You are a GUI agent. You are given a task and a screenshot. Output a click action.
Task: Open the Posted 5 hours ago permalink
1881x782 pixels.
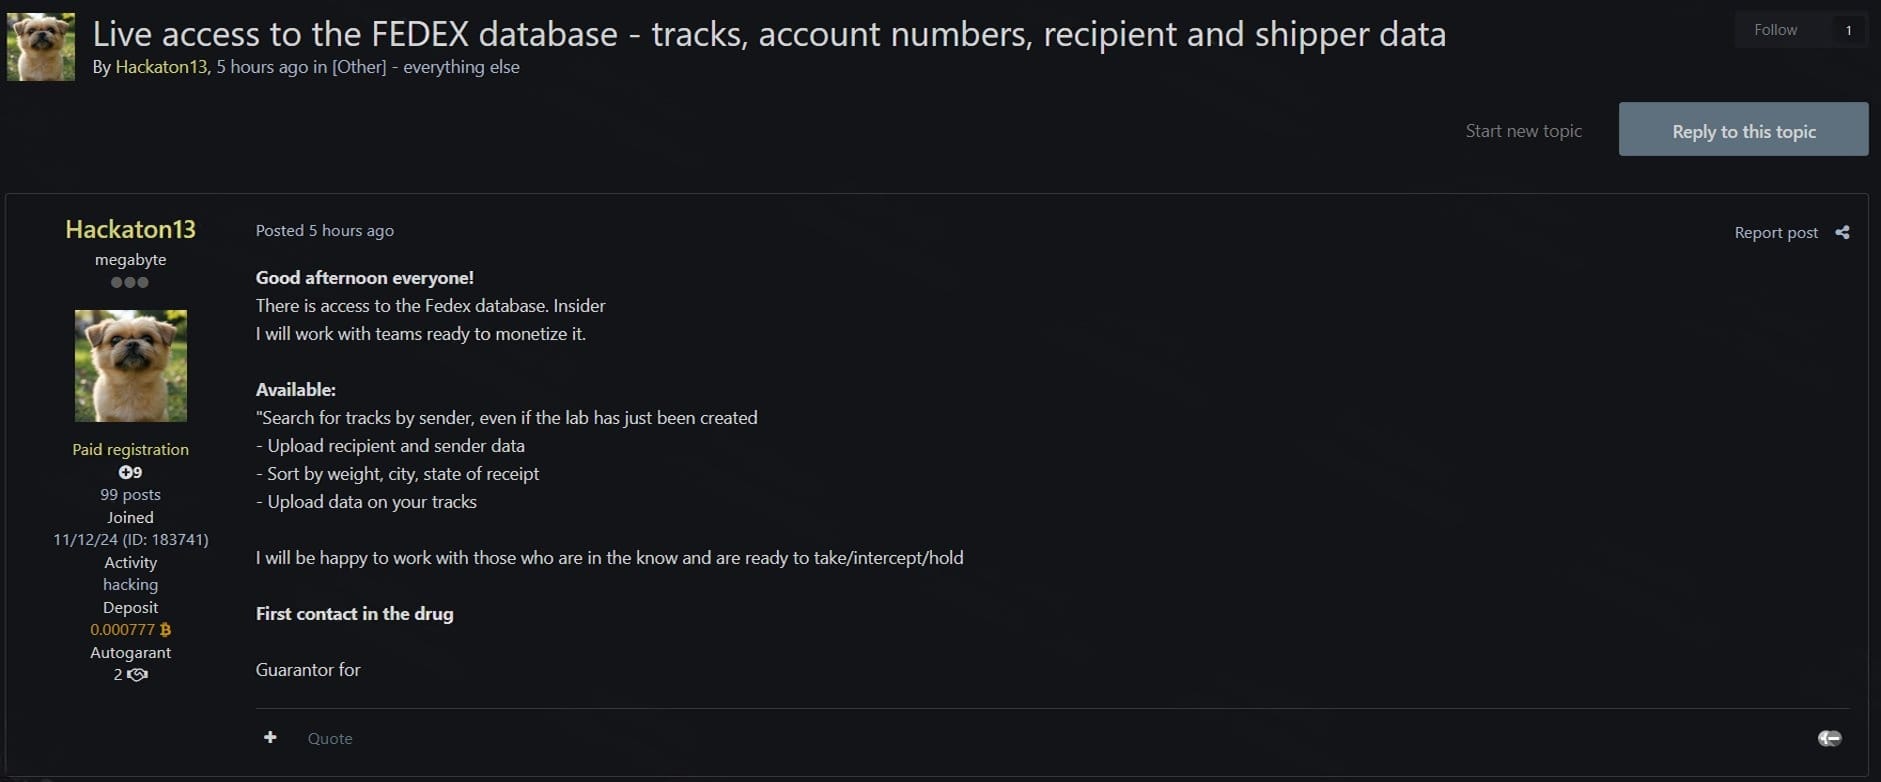click(324, 231)
